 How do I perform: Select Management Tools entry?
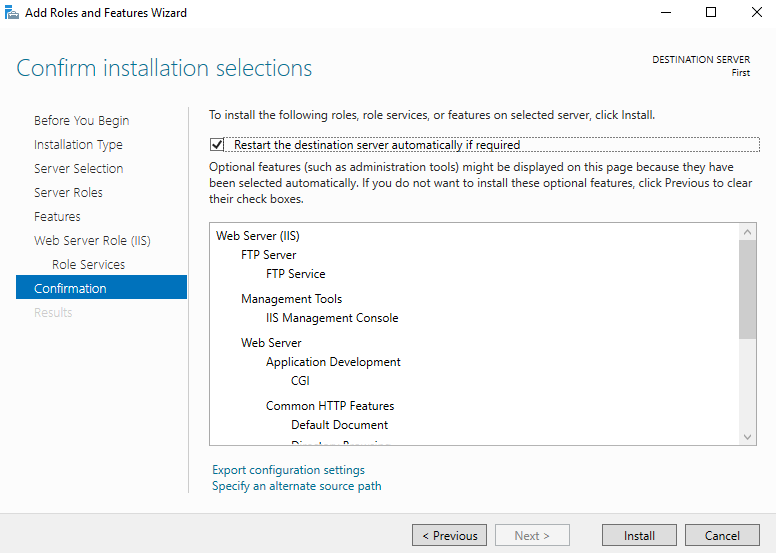coord(291,299)
